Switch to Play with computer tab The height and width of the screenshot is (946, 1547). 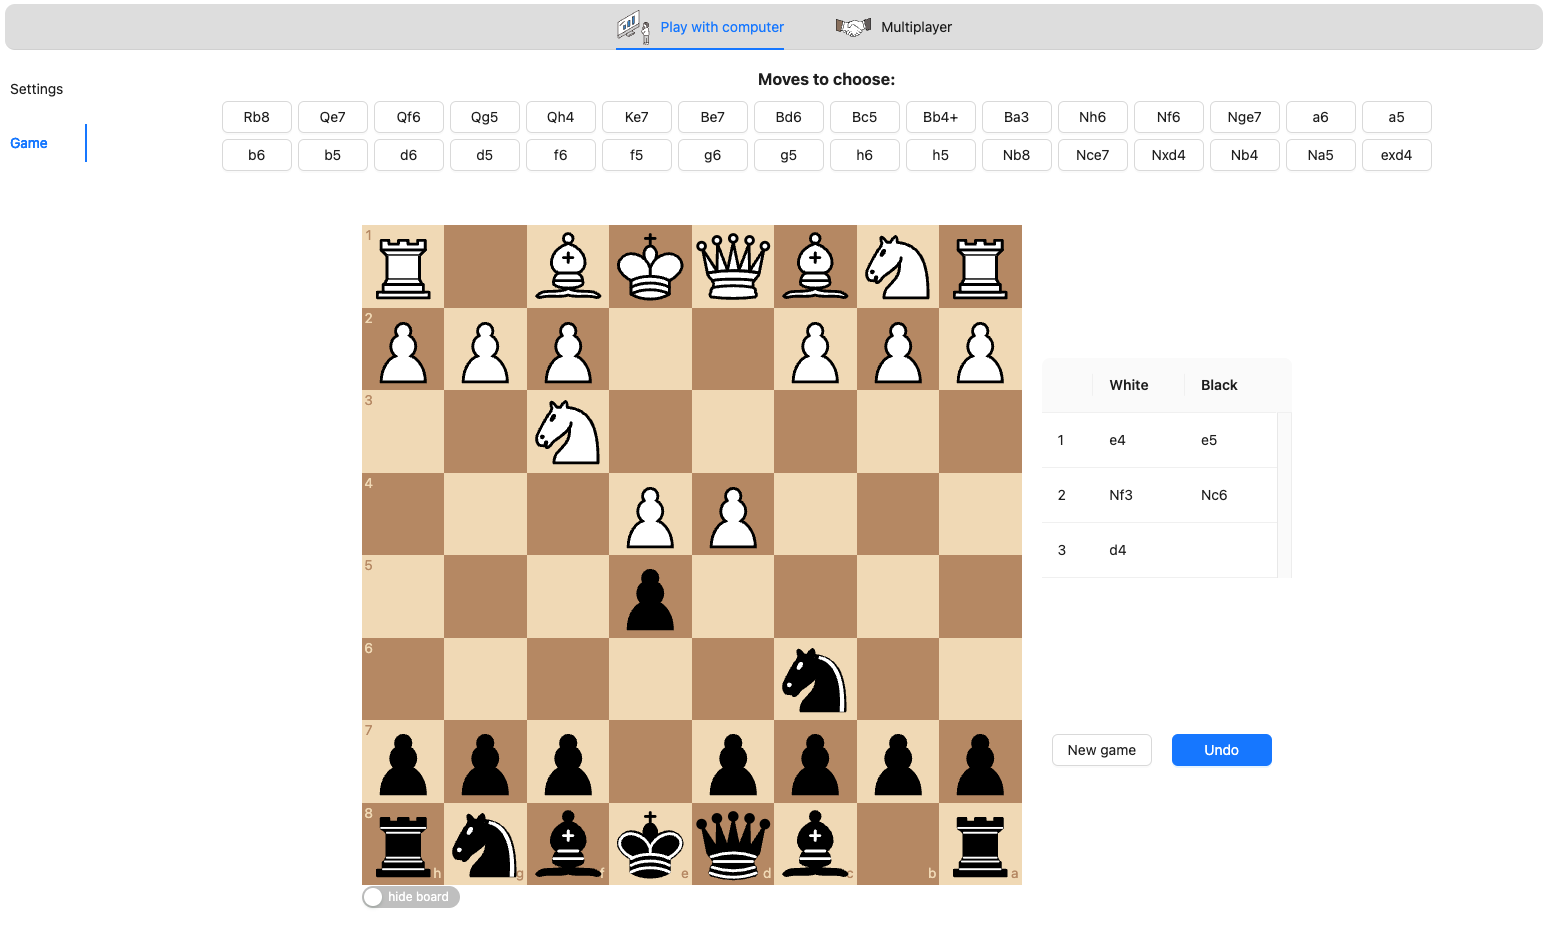pos(700,27)
